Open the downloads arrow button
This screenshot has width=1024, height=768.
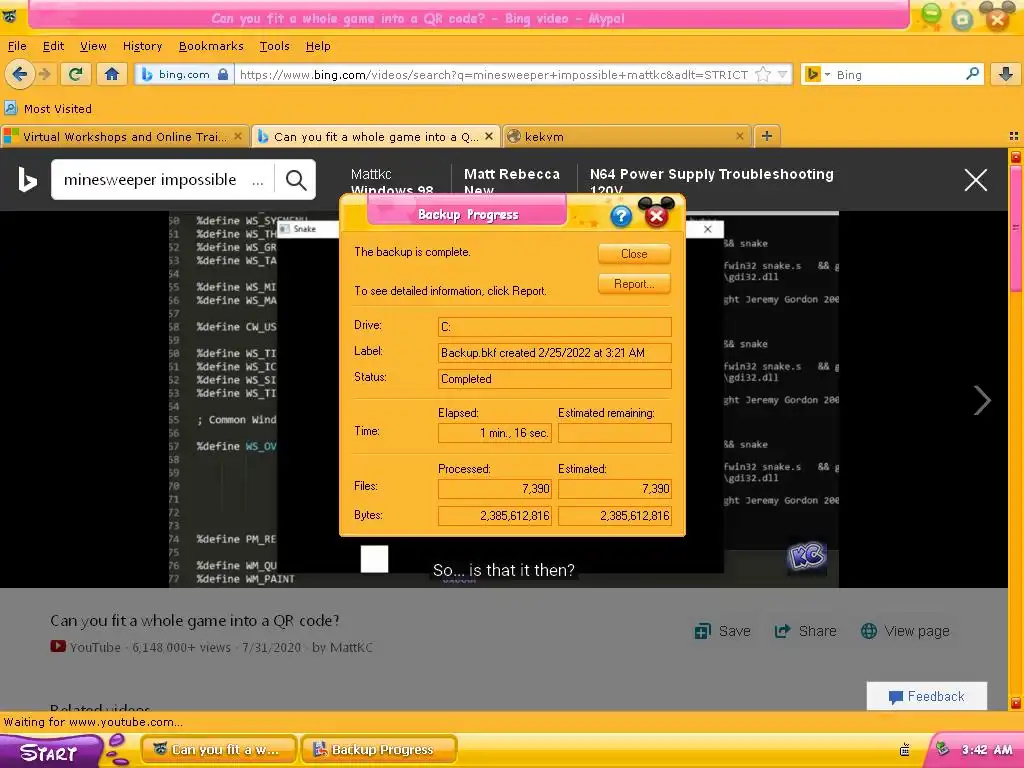(x=1006, y=74)
